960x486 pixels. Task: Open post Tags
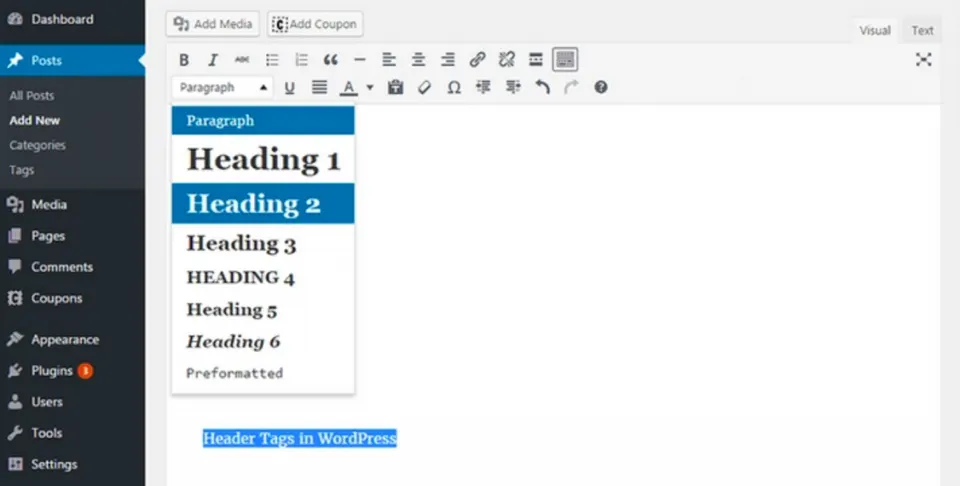(21, 170)
